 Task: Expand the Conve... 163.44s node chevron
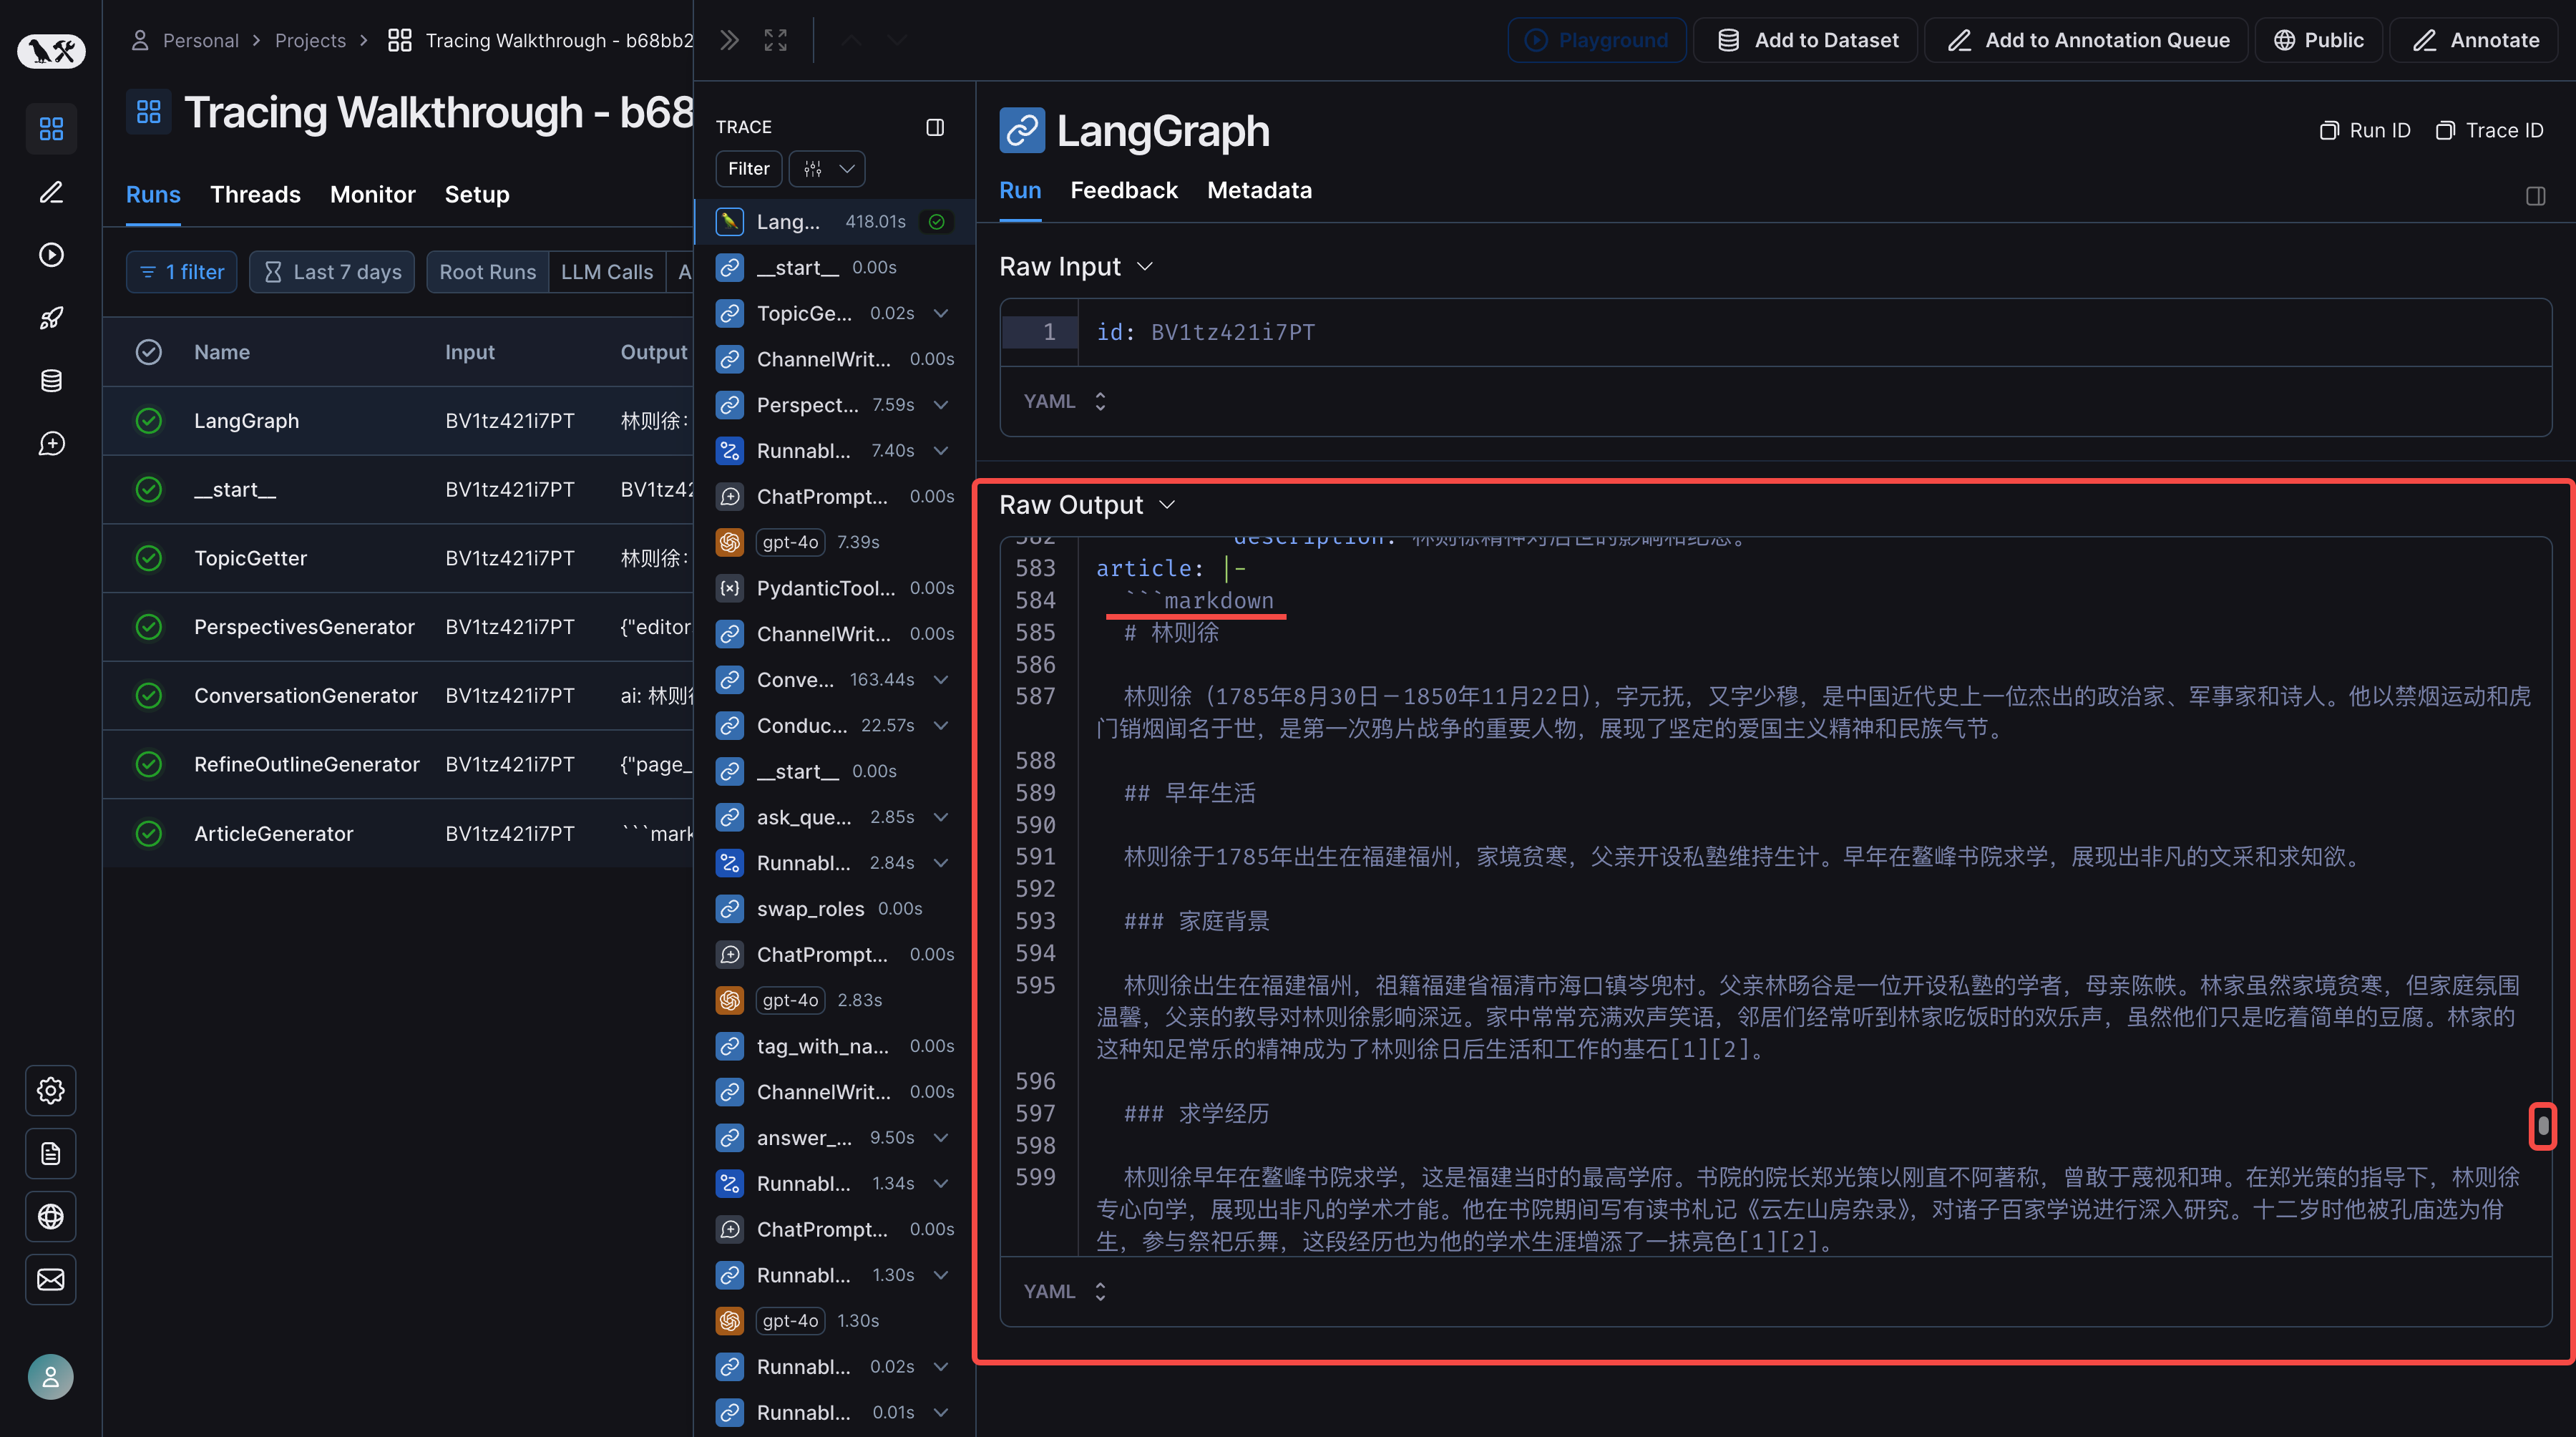(941, 680)
